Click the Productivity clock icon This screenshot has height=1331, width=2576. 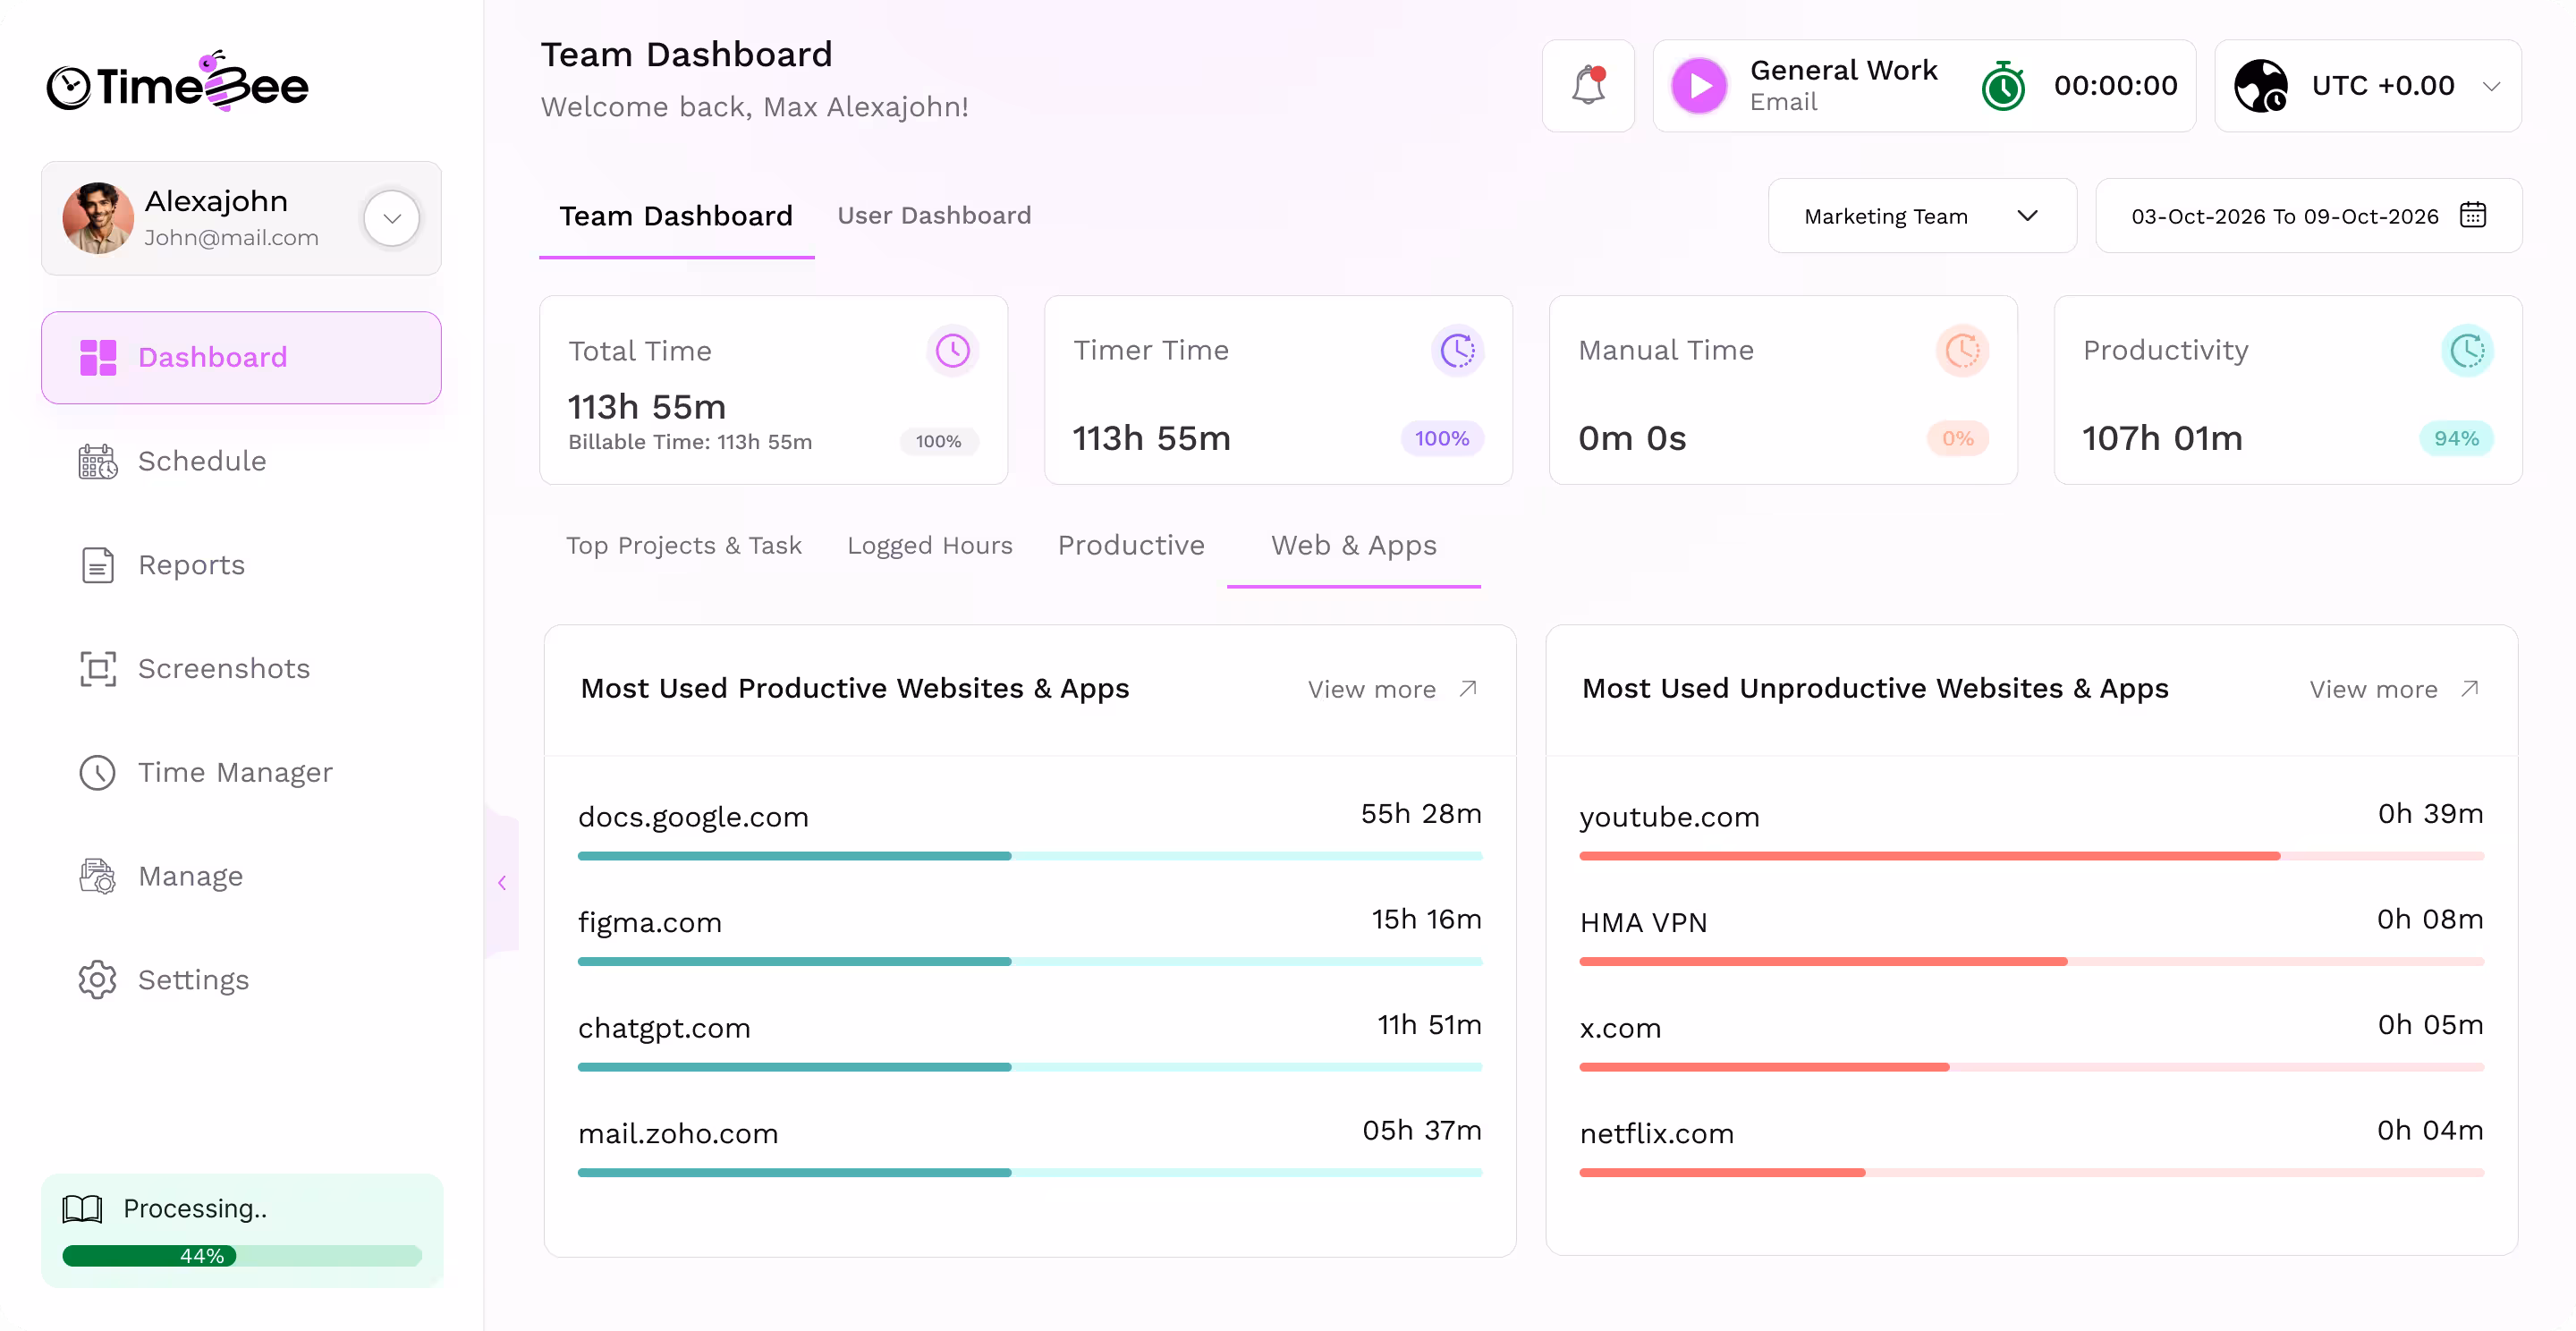point(2467,351)
